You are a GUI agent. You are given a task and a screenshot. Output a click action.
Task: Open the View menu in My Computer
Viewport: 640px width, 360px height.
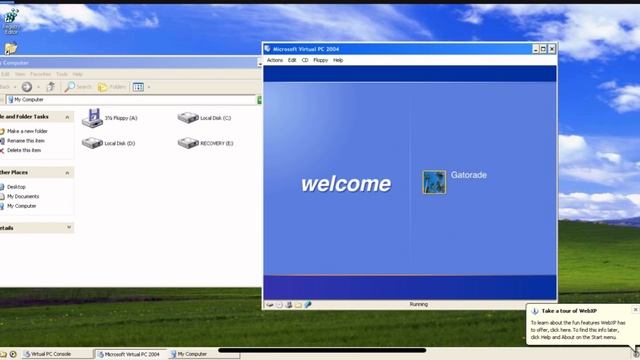[20, 74]
